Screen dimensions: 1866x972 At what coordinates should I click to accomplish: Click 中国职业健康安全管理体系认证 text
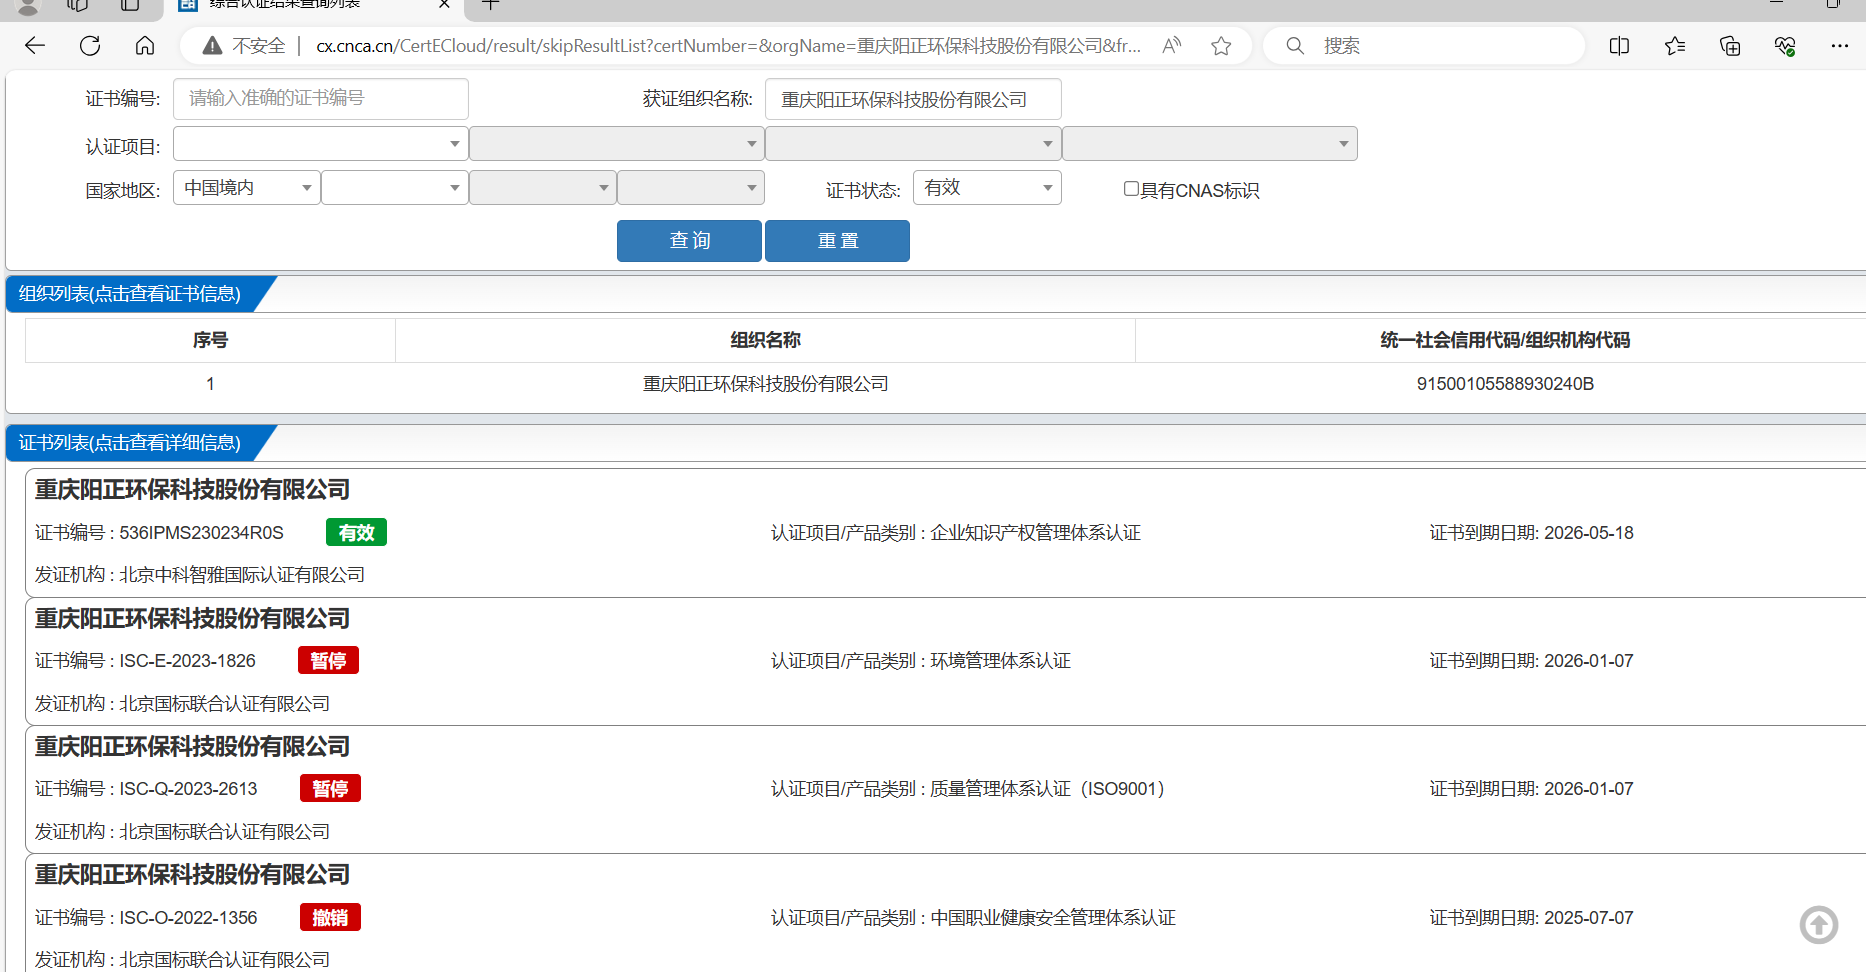[x=1053, y=918]
